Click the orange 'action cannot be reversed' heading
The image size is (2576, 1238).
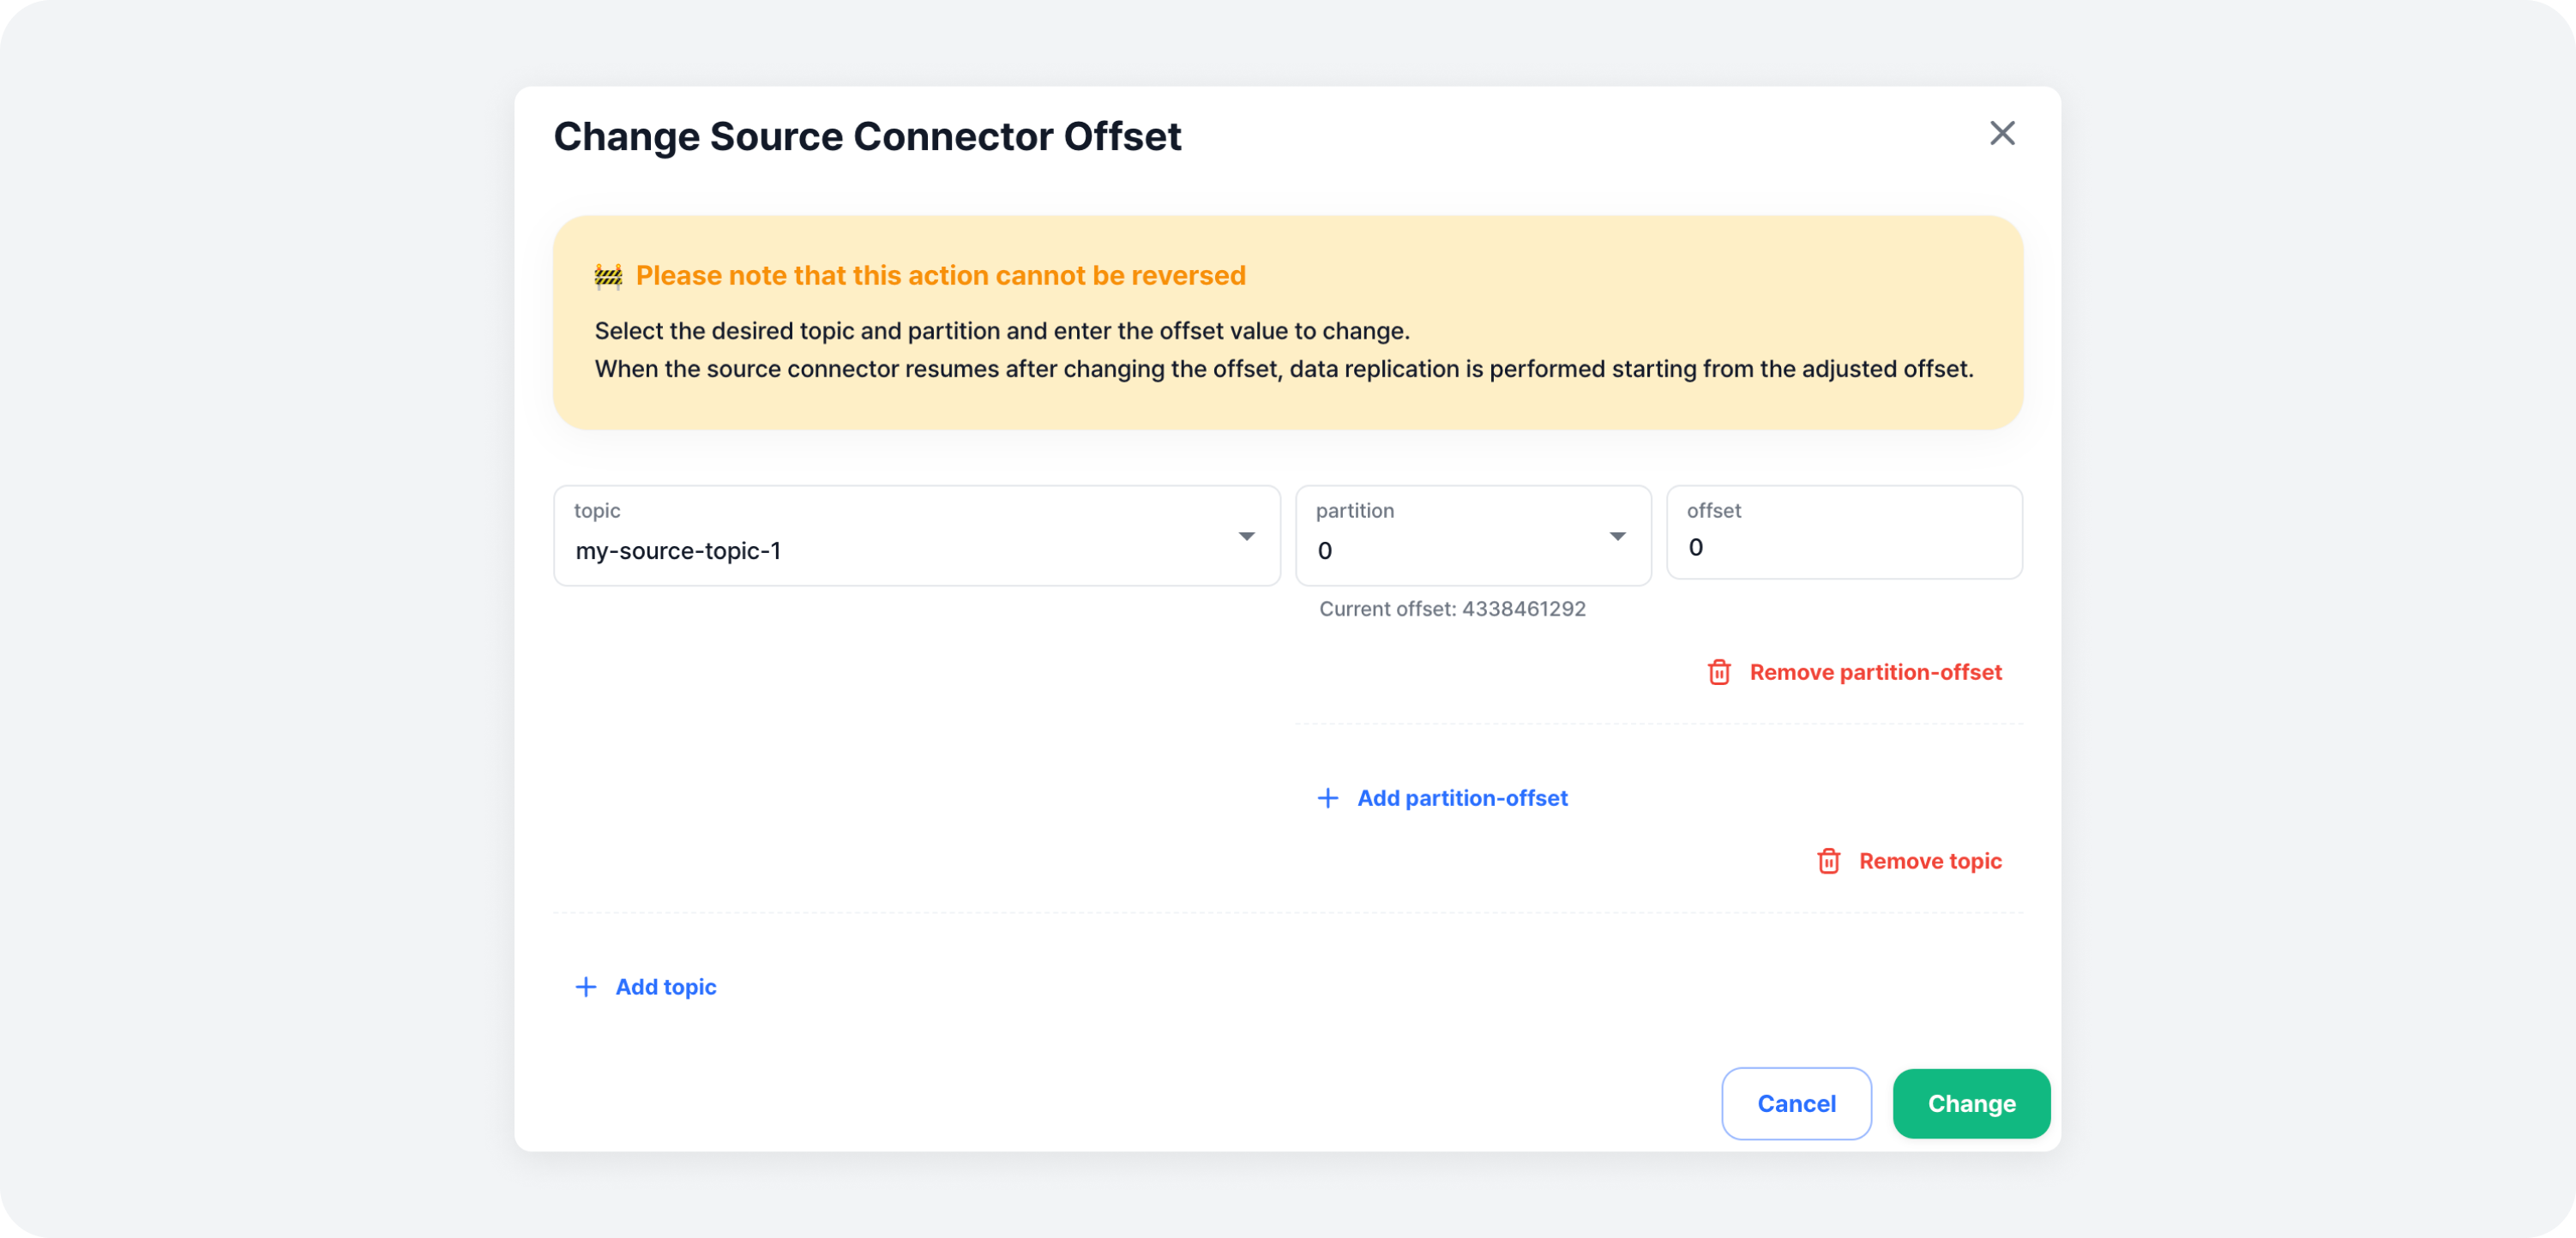pyautogui.click(x=940, y=276)
